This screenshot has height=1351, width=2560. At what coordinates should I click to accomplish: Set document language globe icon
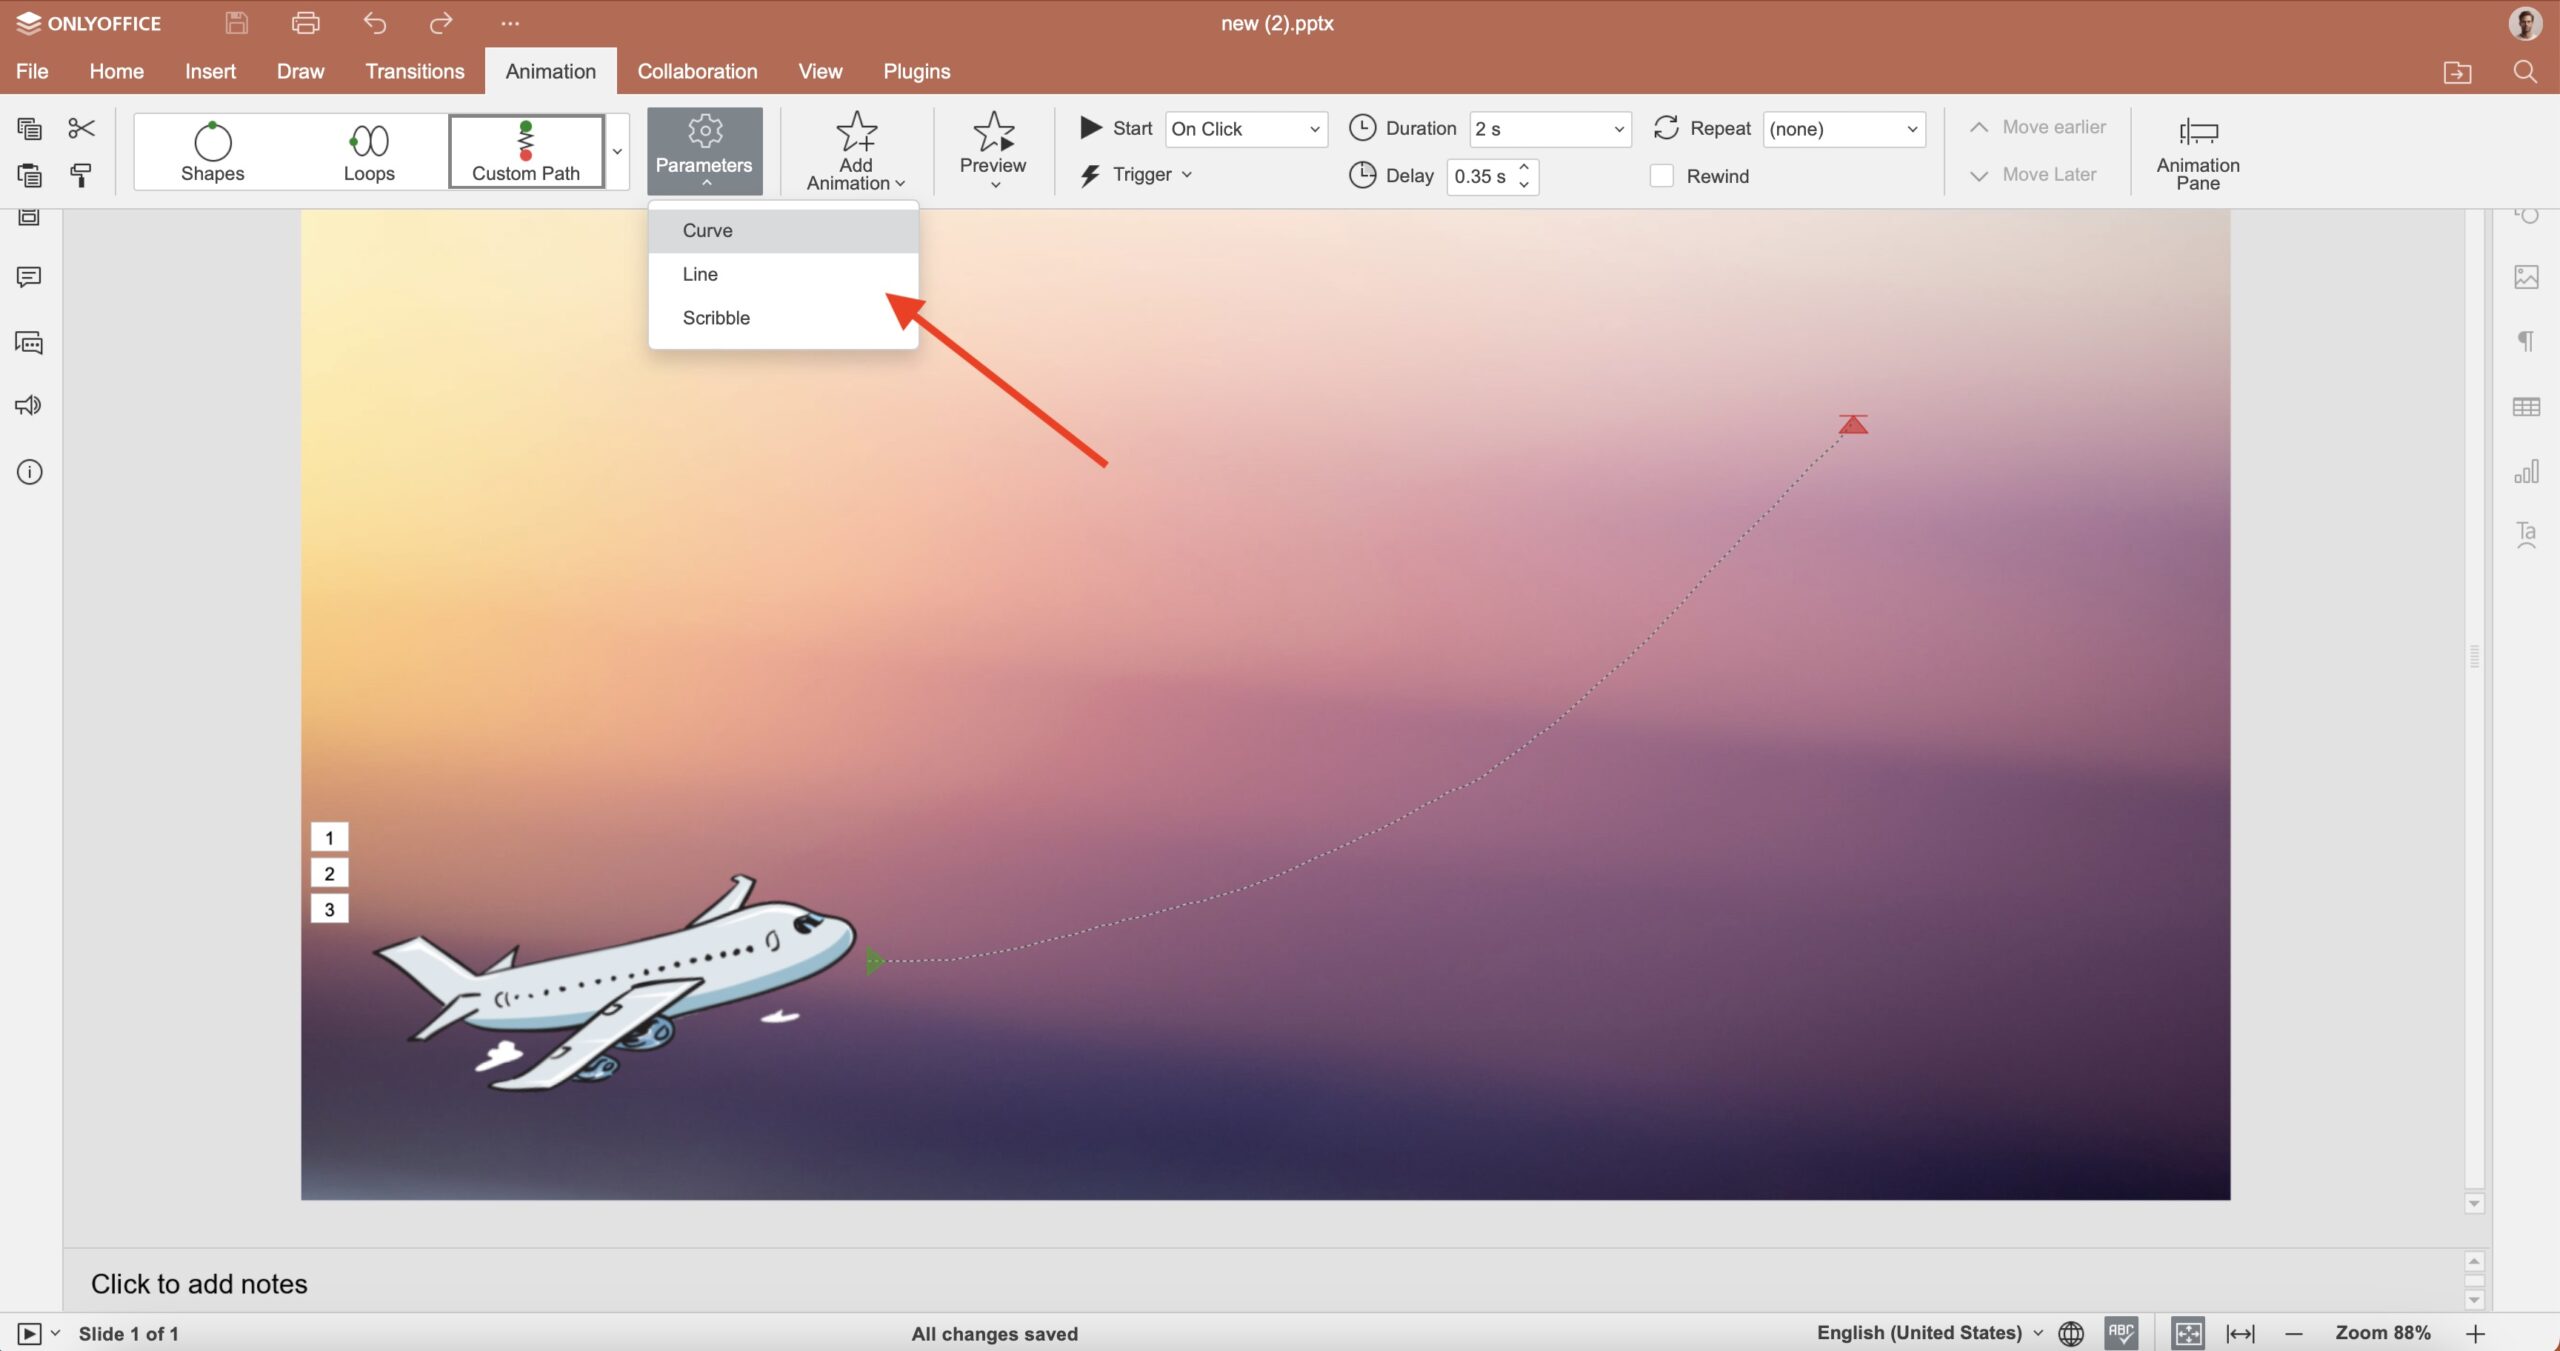[x=2071, y=1333]
